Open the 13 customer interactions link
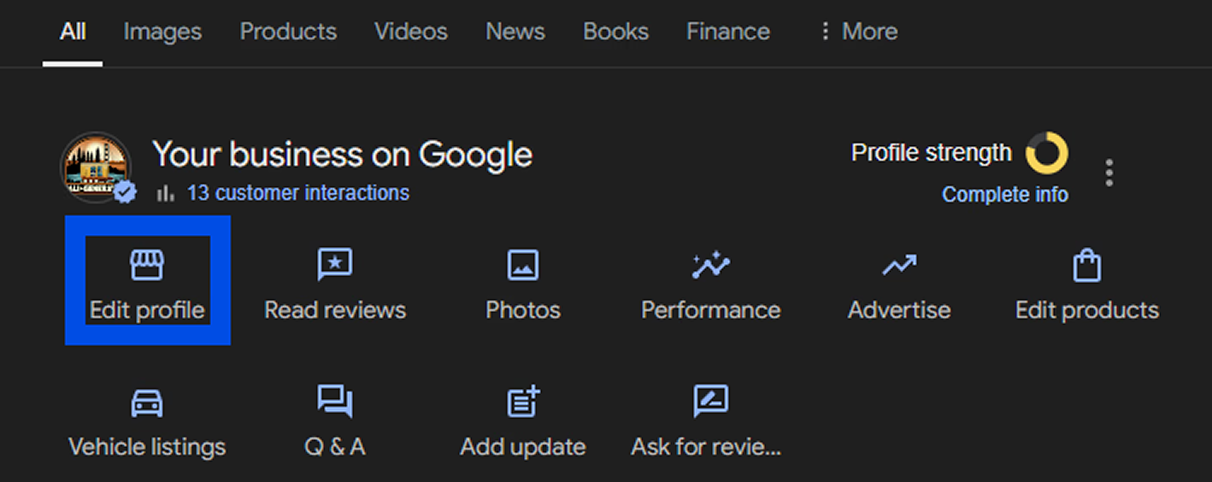This screenshot has width=1212, height=482. (x=297, y=193)
